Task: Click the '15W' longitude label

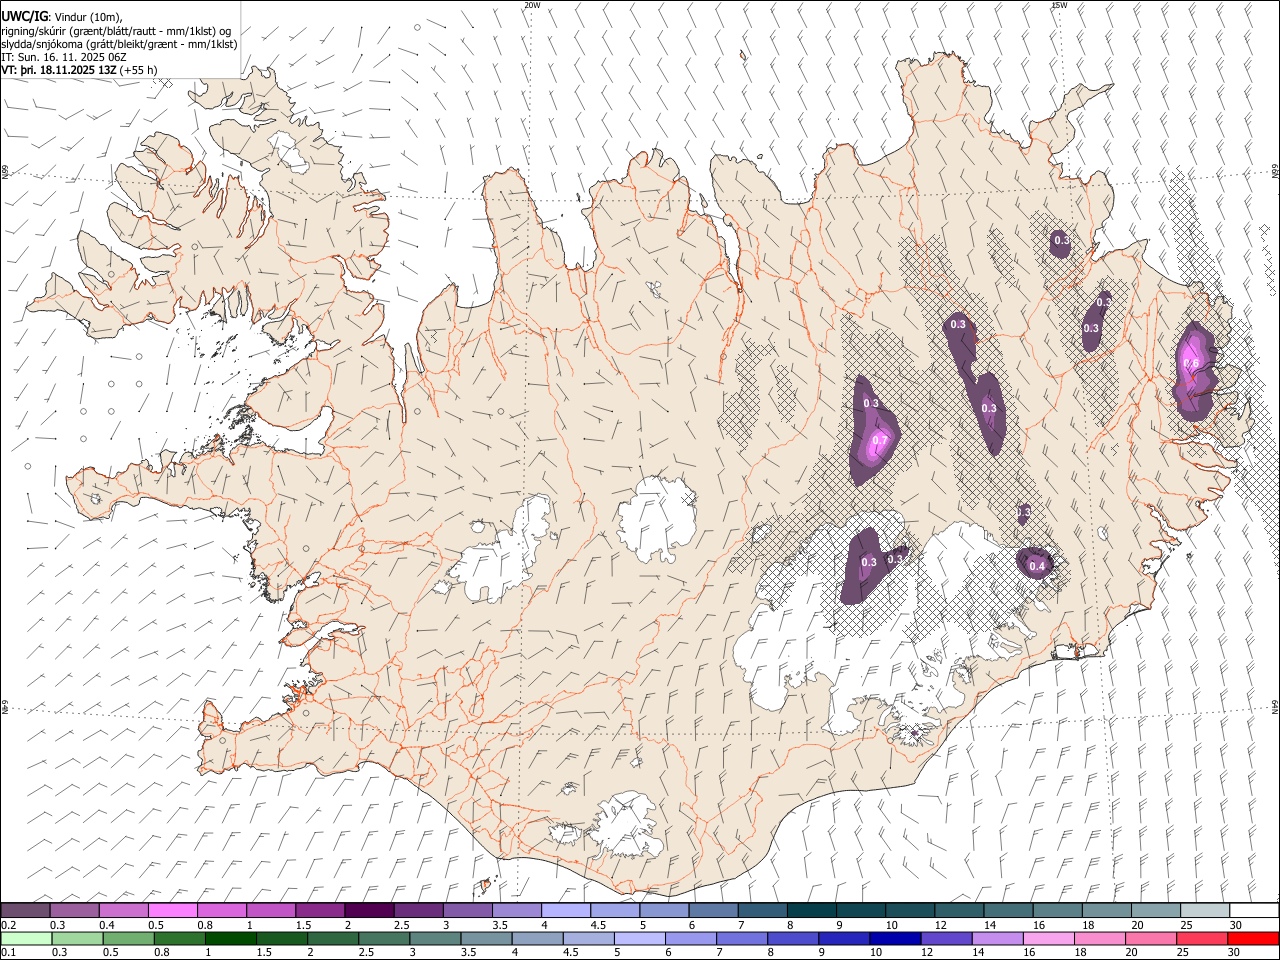Action: (x=1059, y=5)
